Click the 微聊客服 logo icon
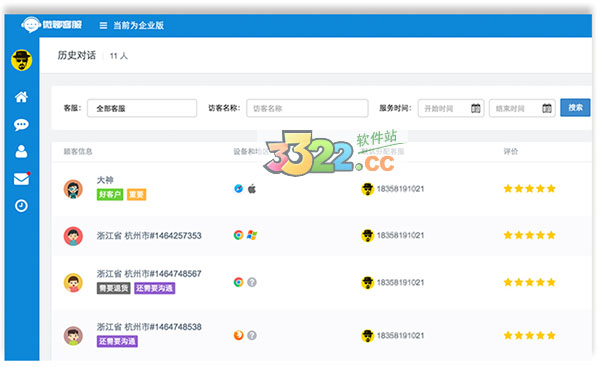600x367 pixels. click(31, 25)
